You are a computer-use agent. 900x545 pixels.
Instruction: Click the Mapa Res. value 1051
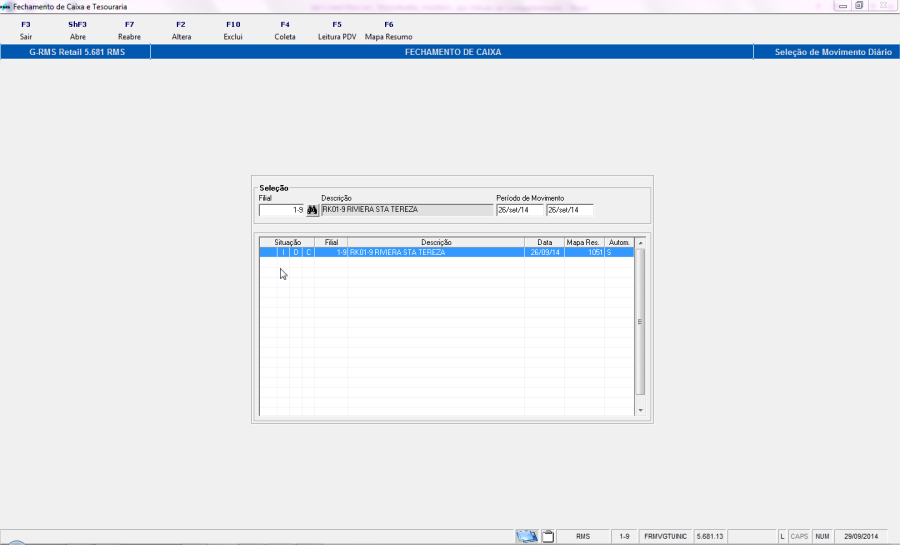584,252
